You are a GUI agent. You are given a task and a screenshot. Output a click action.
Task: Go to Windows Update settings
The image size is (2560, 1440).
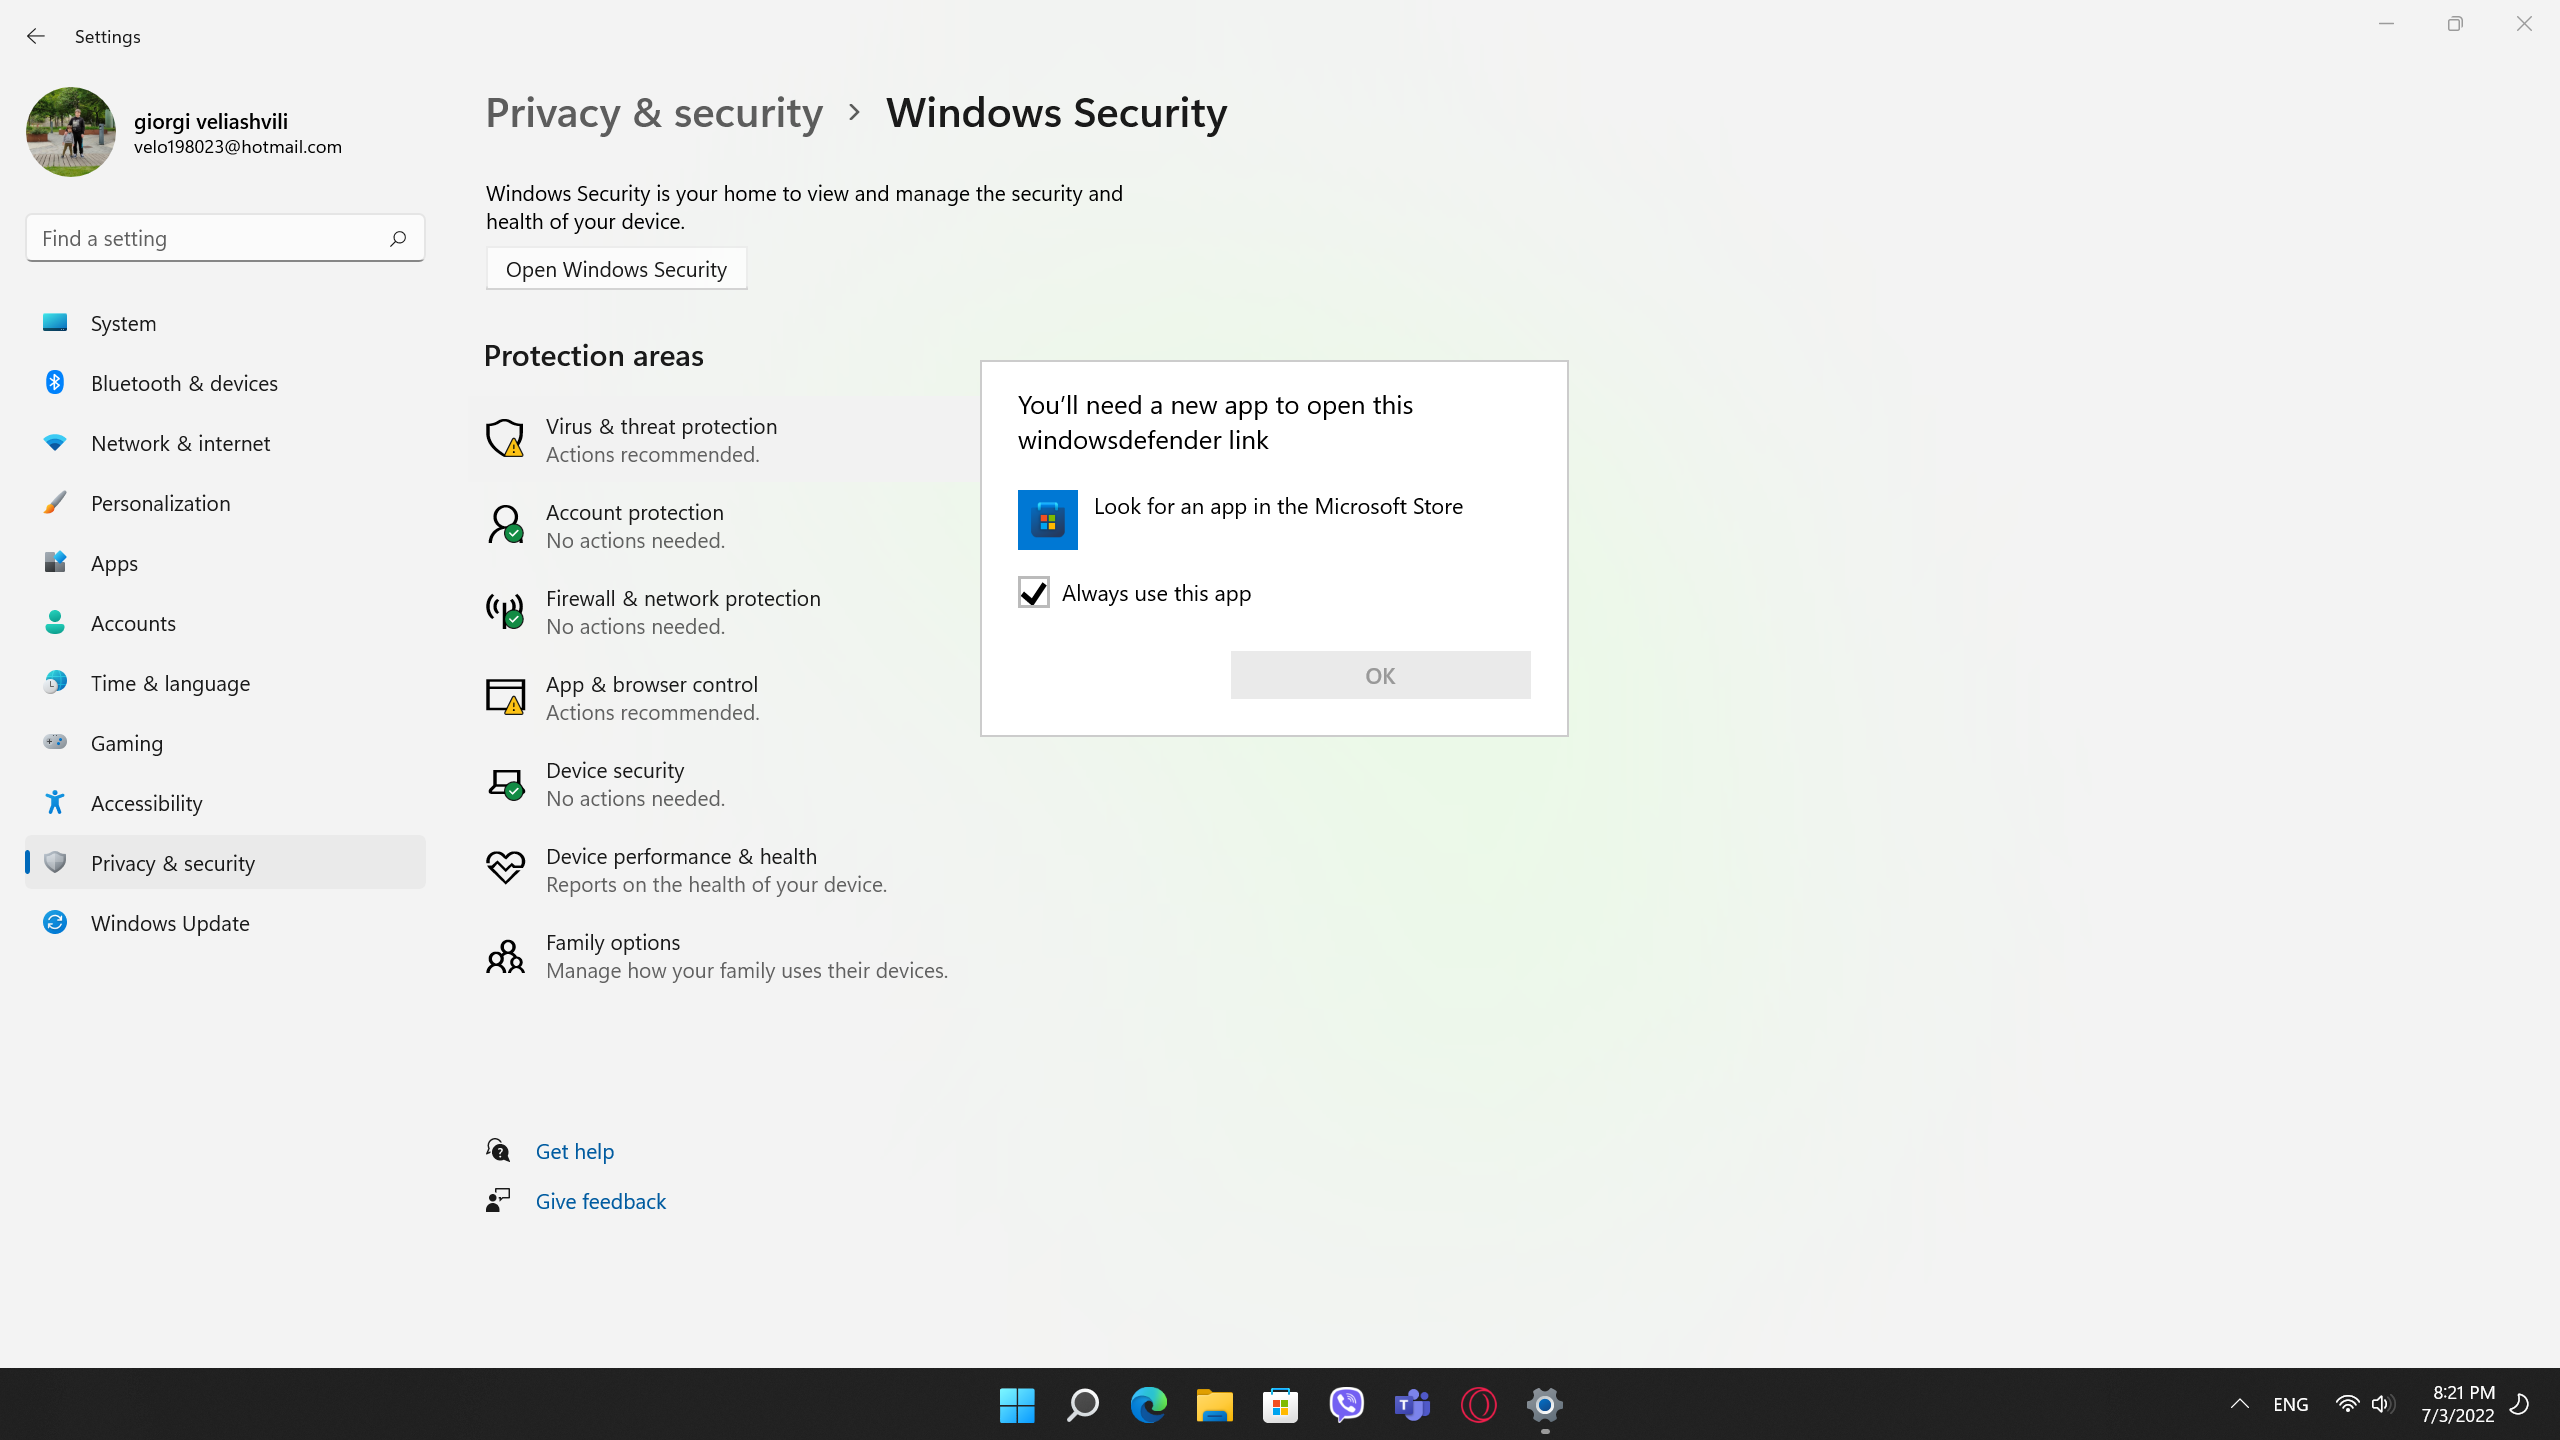point(170,923)
